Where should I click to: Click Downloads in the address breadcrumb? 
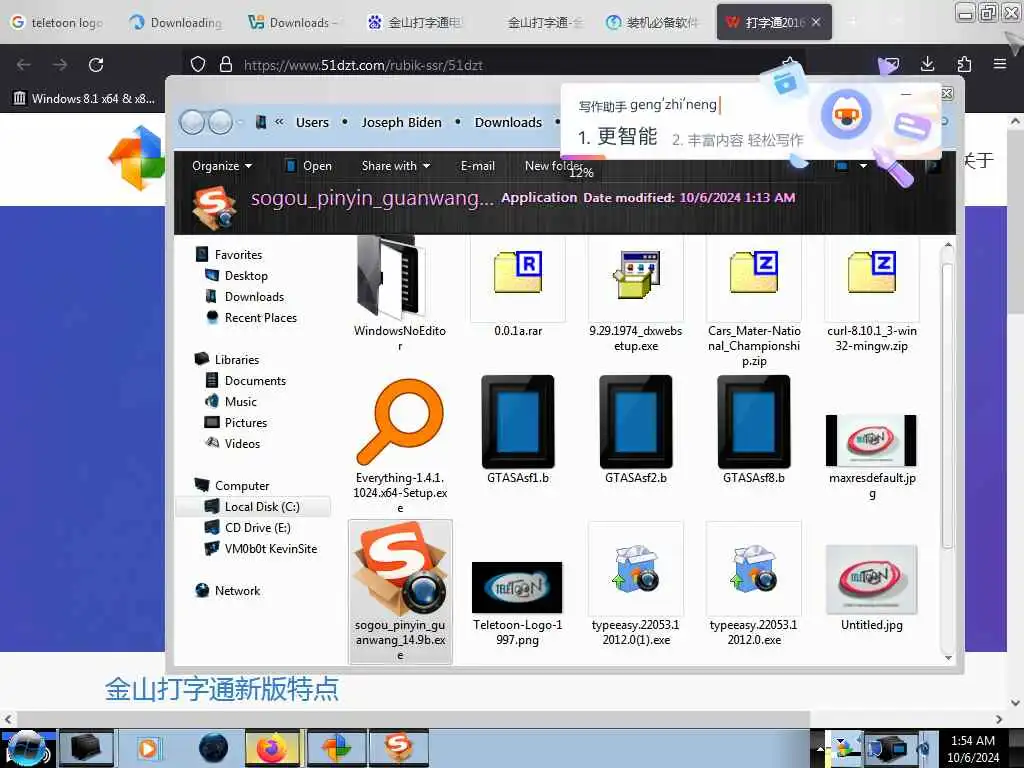[508, 122]
